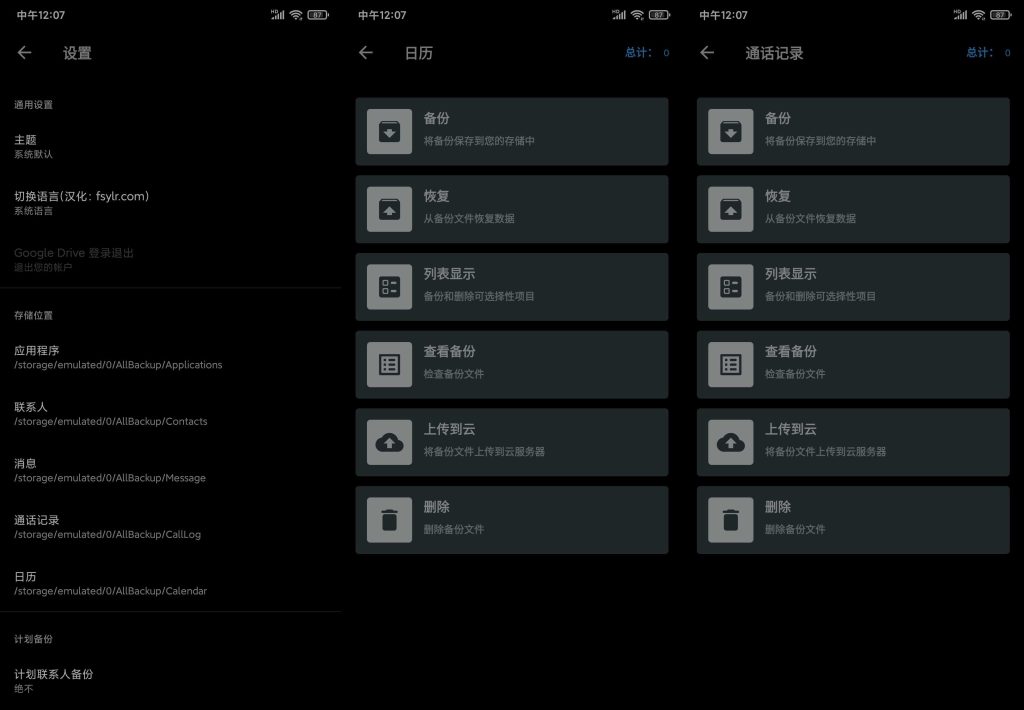
Task: Select the cloud upload icon on Calendar screen
Action: pyautogui.click(x=390, y=441)
